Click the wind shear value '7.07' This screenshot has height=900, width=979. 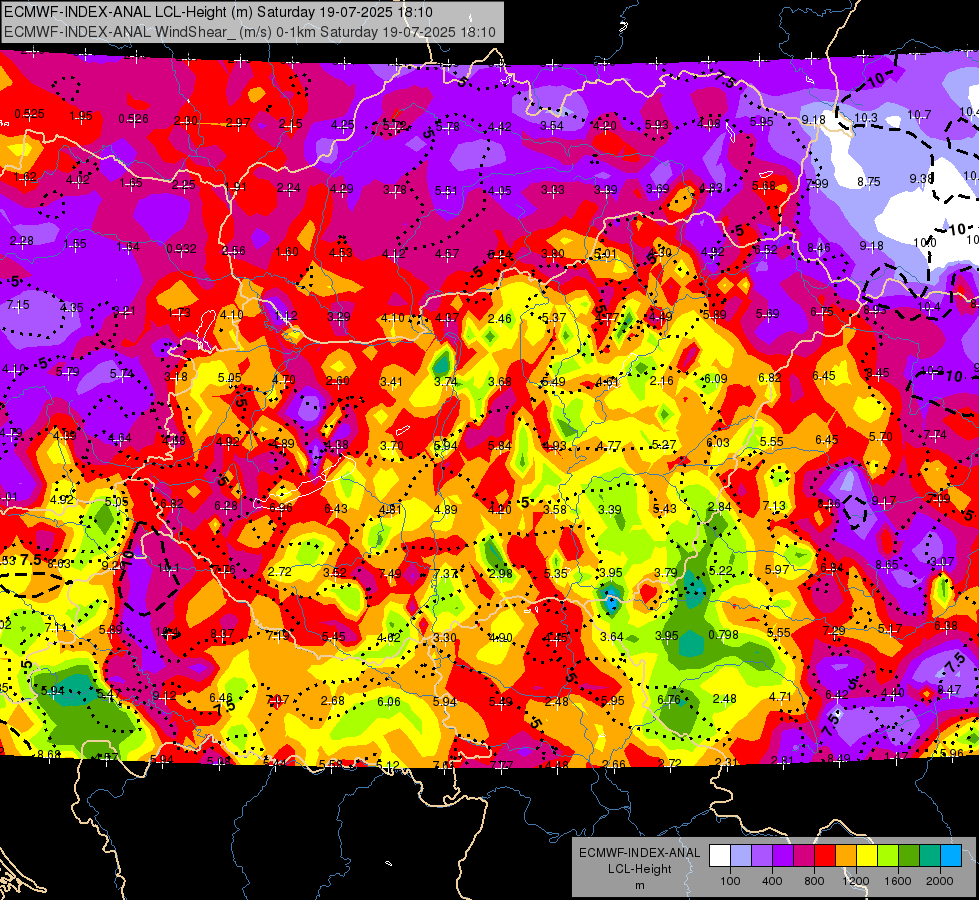(x=277, y=699)
